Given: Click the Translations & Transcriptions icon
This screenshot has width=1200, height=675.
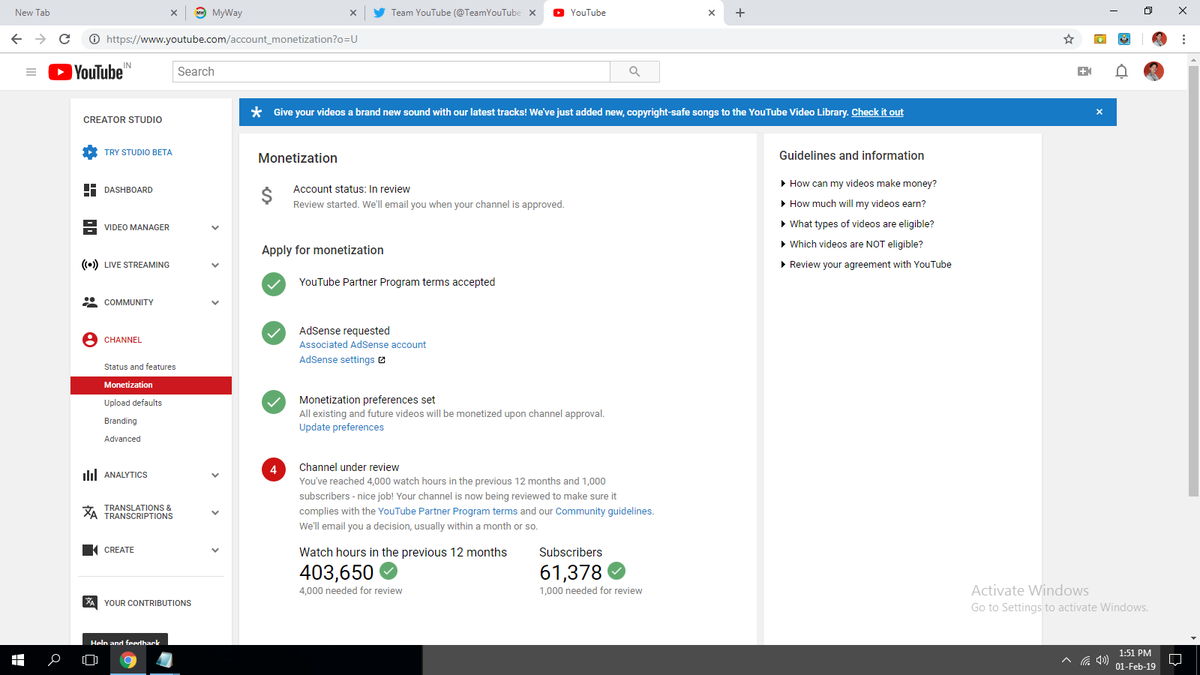Looking at the screenshot, I should coord(89,512).
